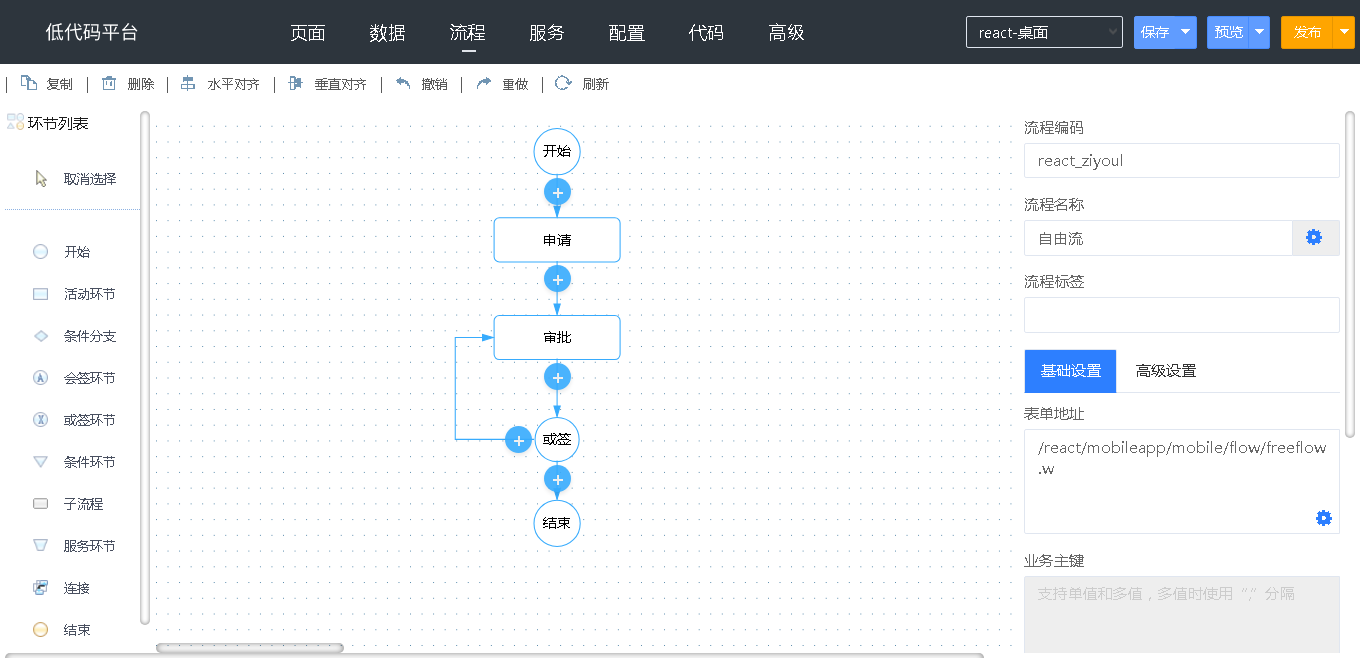Click the 刷新 refresh icon

(563, 83)
